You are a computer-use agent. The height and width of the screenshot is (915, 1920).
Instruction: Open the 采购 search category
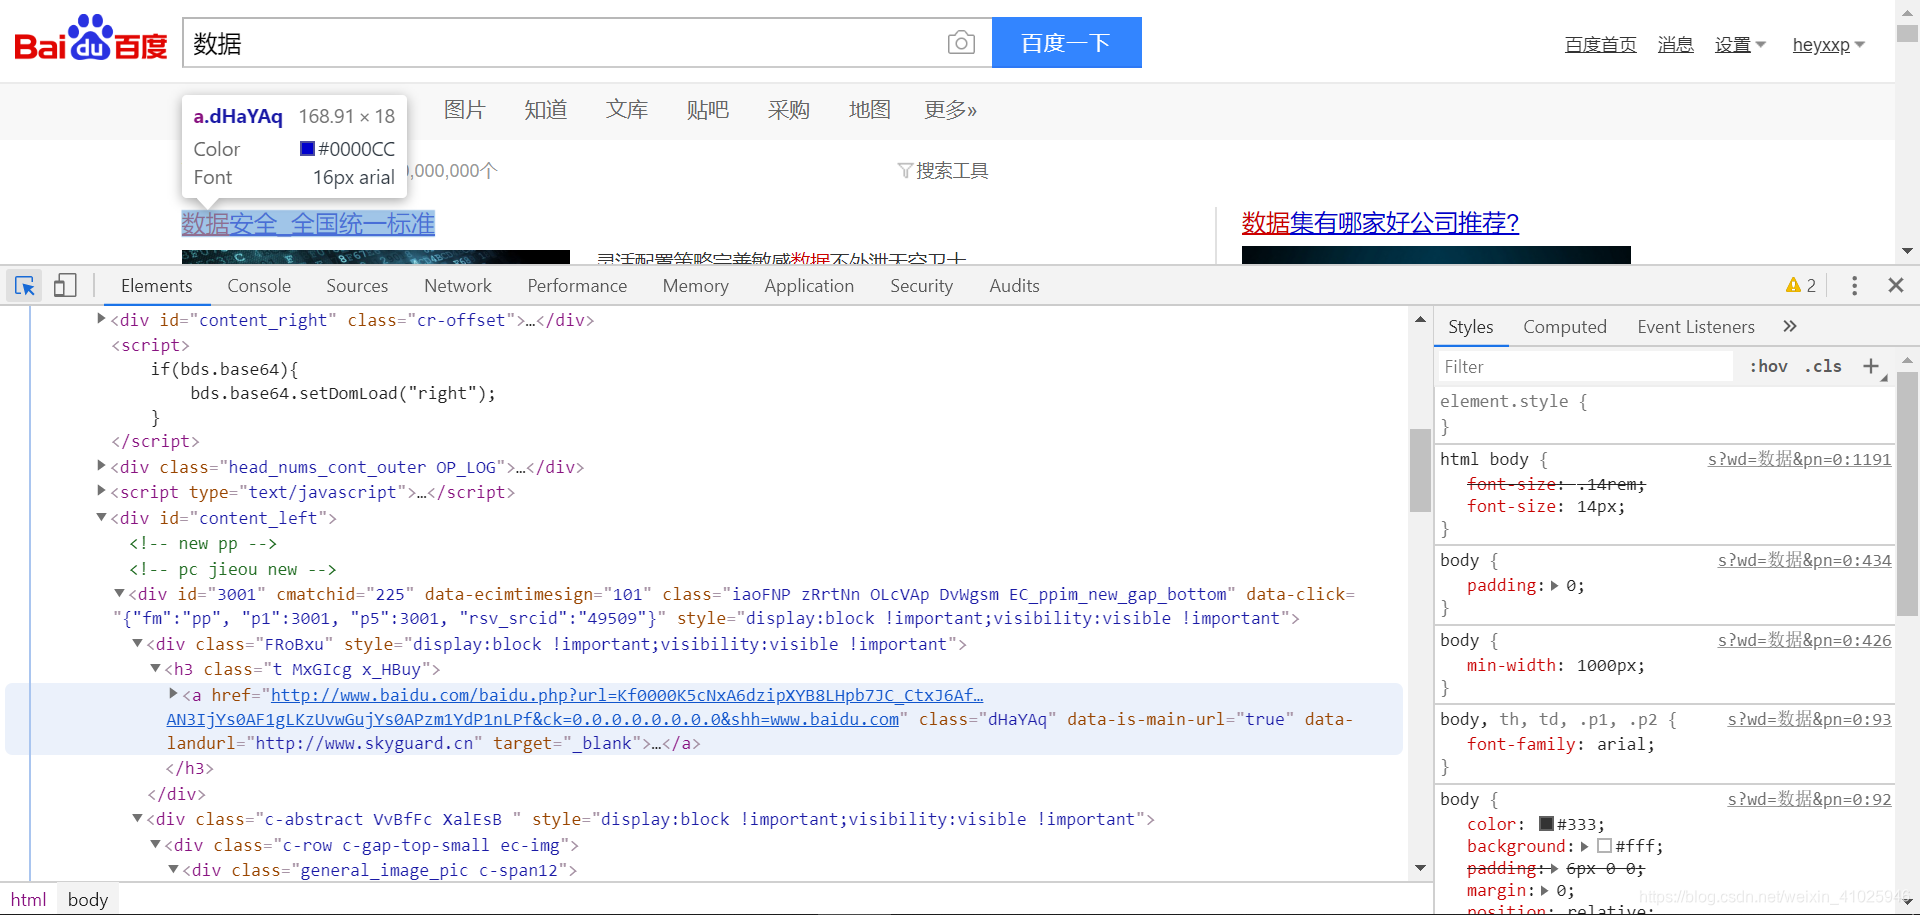tap(789, 110)
